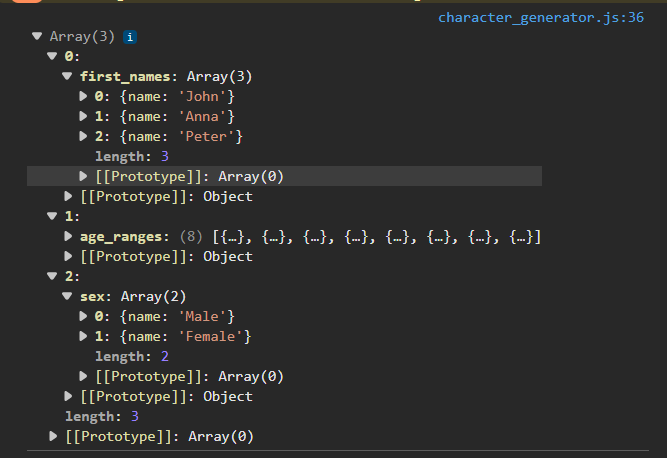Expand Prototype Array(0) under sex

pyautogui.click(x=84, y=376)
